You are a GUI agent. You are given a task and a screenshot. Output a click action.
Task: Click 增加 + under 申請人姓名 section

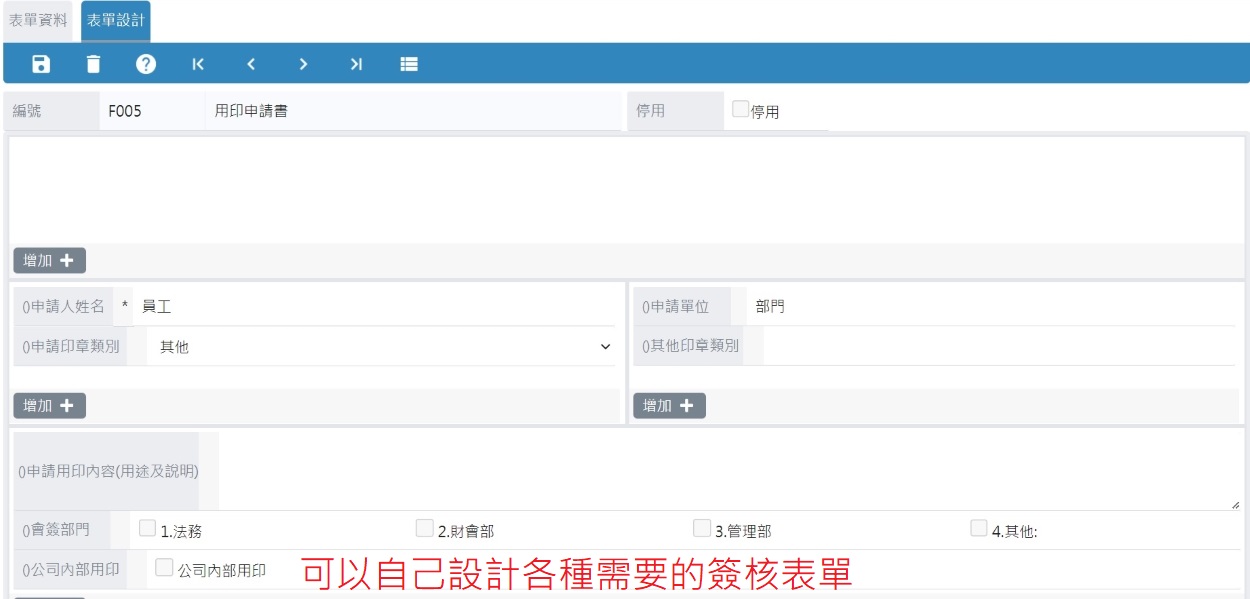point(48,405)
